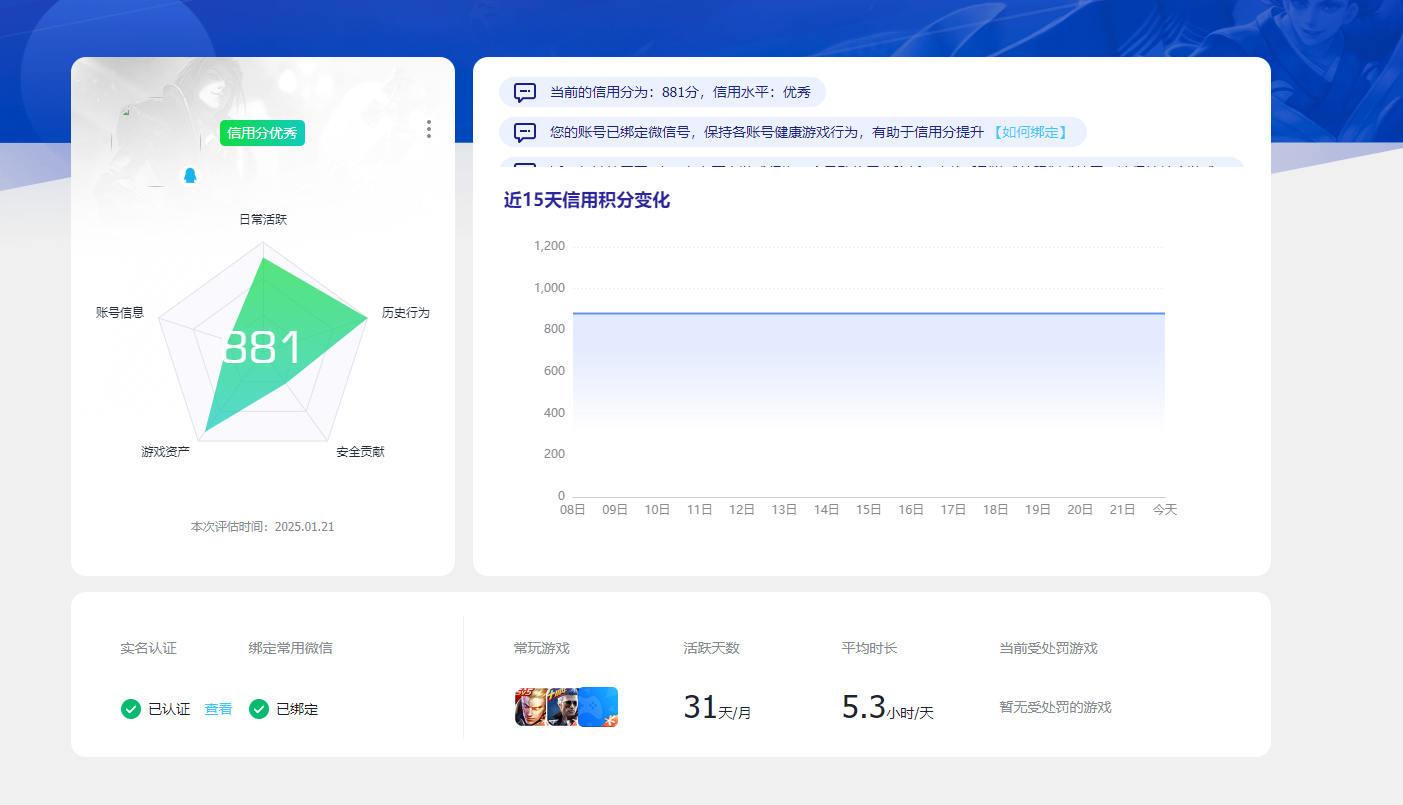Viewport: 1403px width, 805px height.
Task: Click the 日常活跃 radar axis label
Action: [263, 219]
